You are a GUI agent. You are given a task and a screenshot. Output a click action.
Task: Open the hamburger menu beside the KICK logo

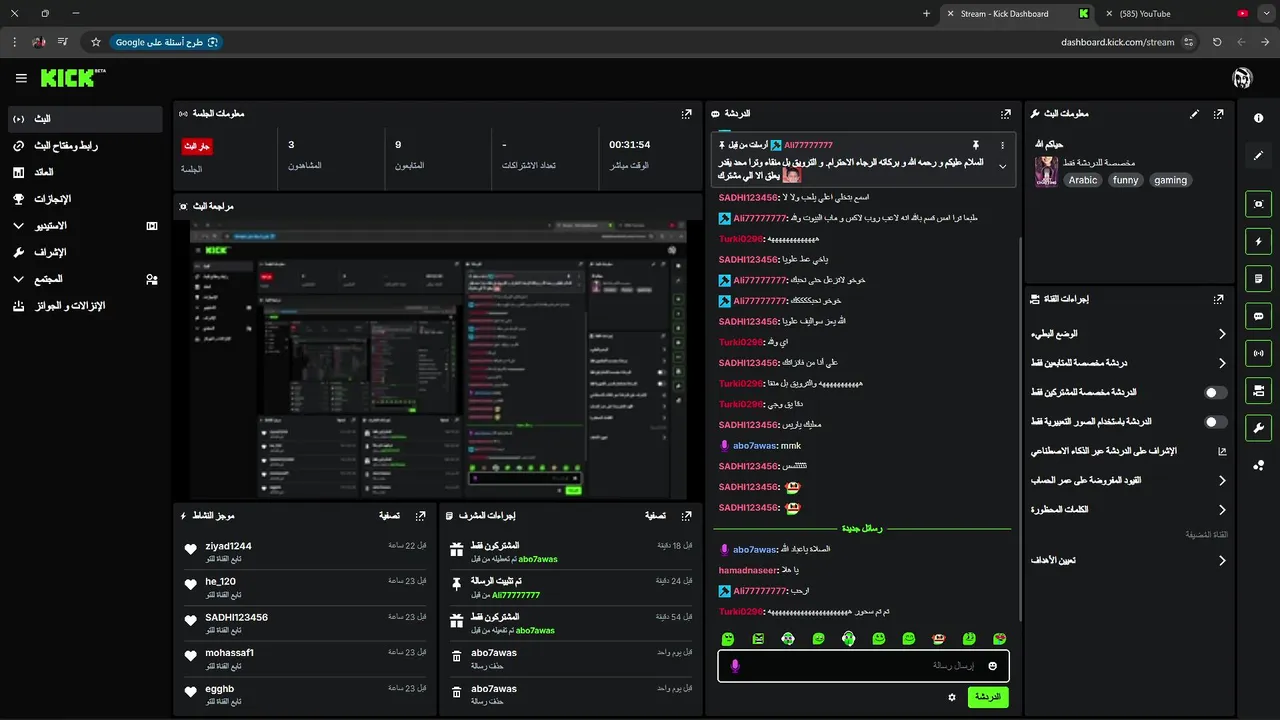coord(21,78)
